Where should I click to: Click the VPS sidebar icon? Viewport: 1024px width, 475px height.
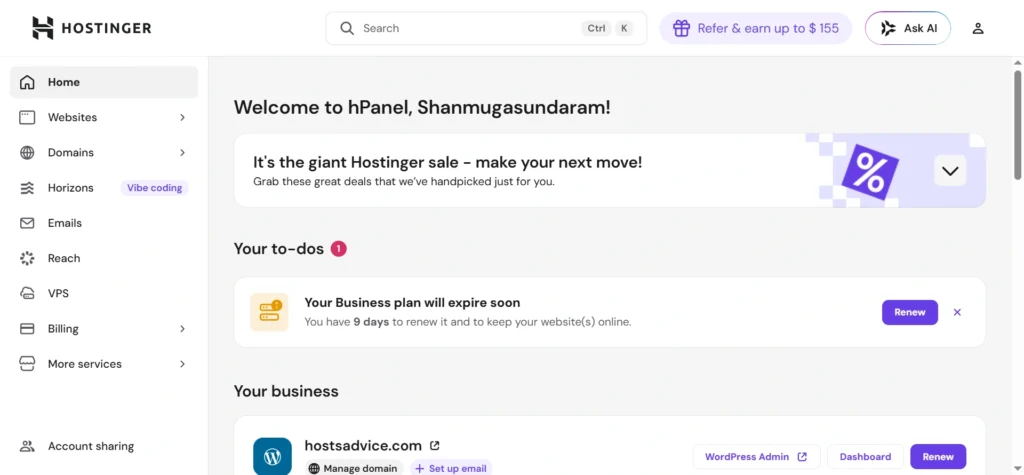coord(27,293)
